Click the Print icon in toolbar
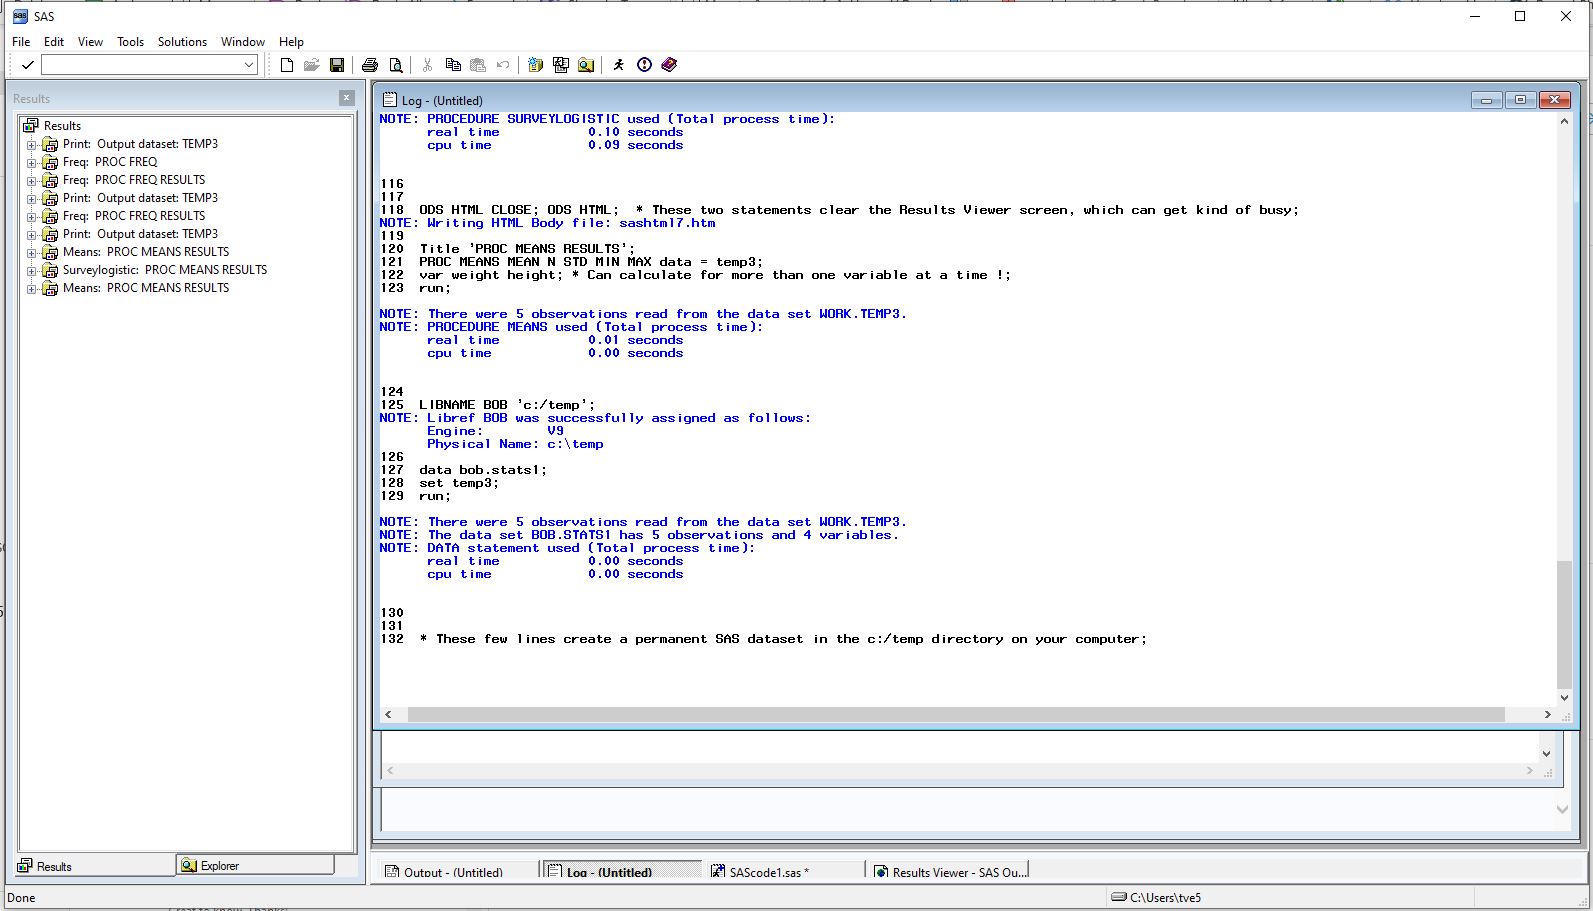Image resolution: width=1593 pixels, height=911 pixels. 370,65
